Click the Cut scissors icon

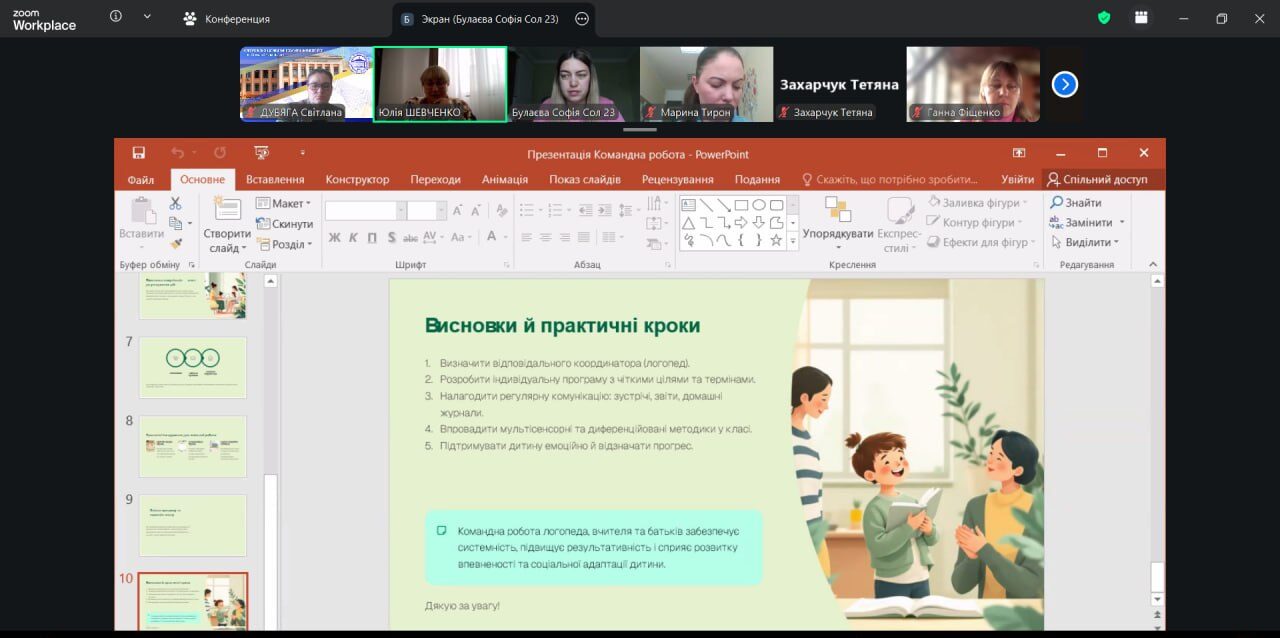176,203
